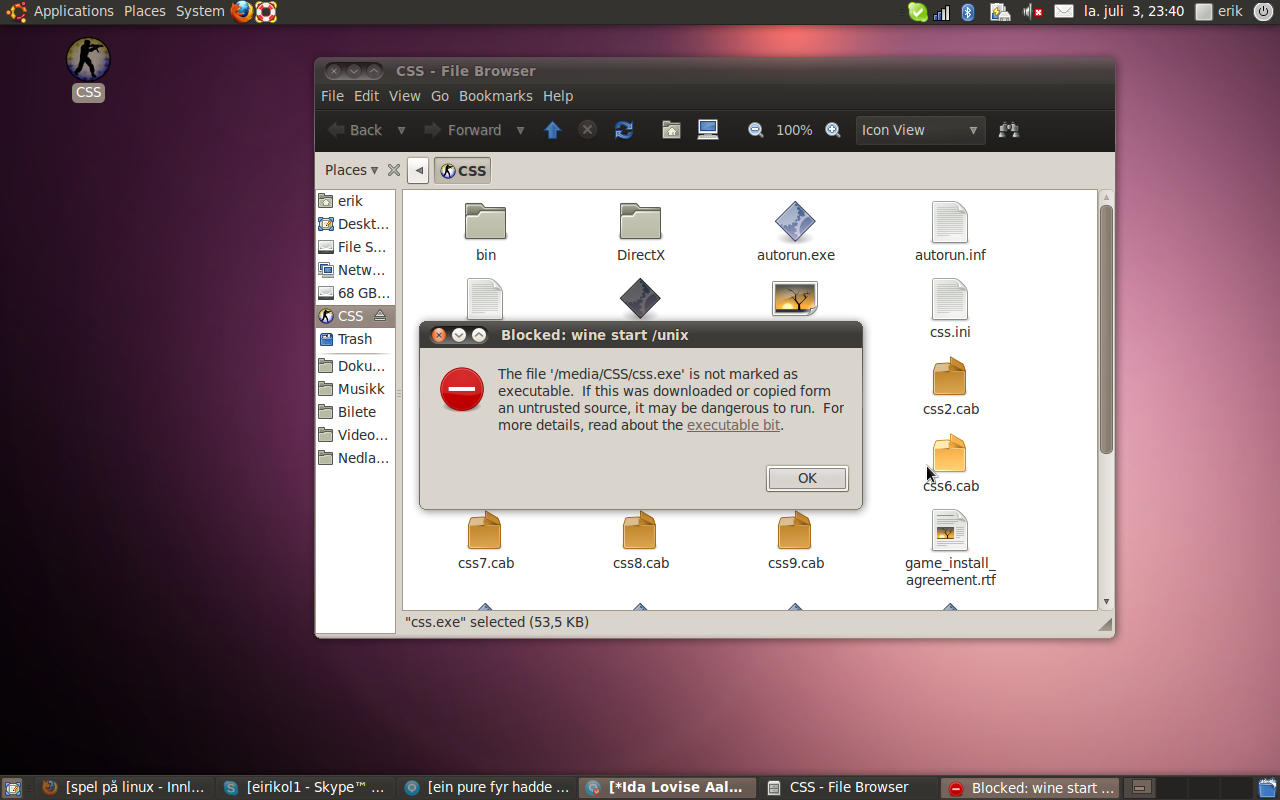Open the clock showing la. juli 3, 23:40

coord(1134,12)
